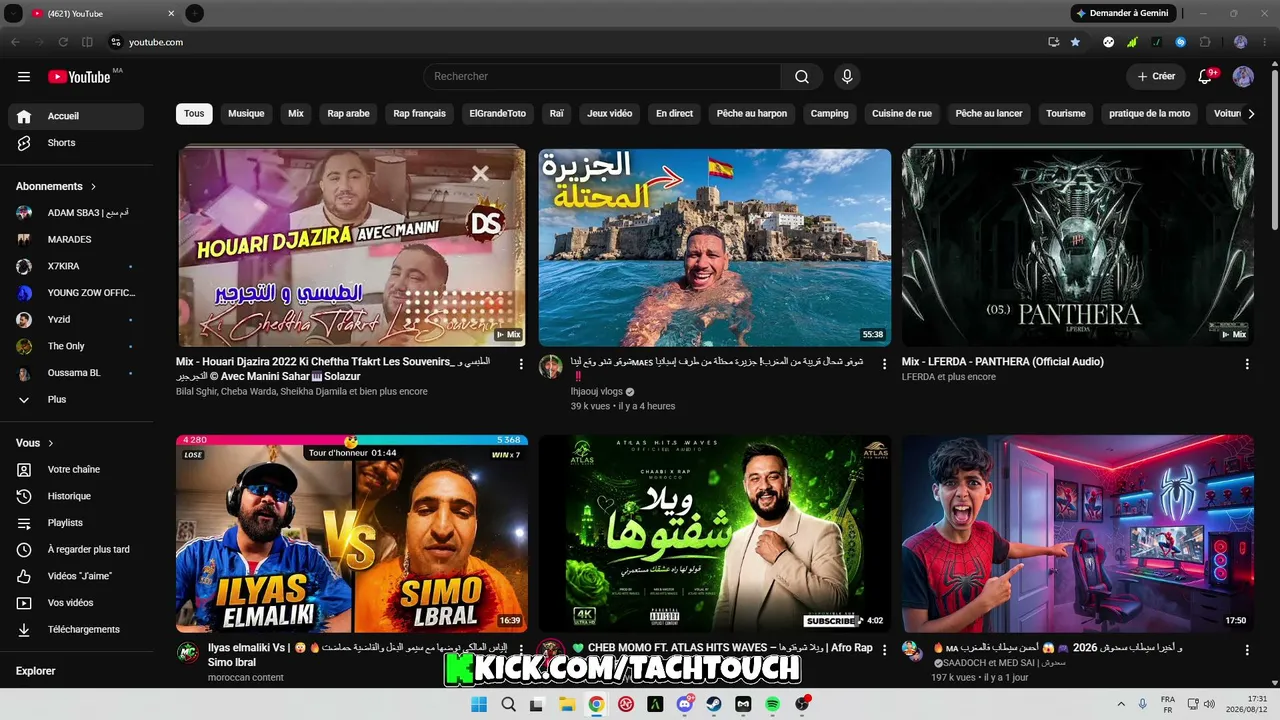Open File Explorer from the taskbar
Viewport: 1280px width, 720px height.
[567, 704]
